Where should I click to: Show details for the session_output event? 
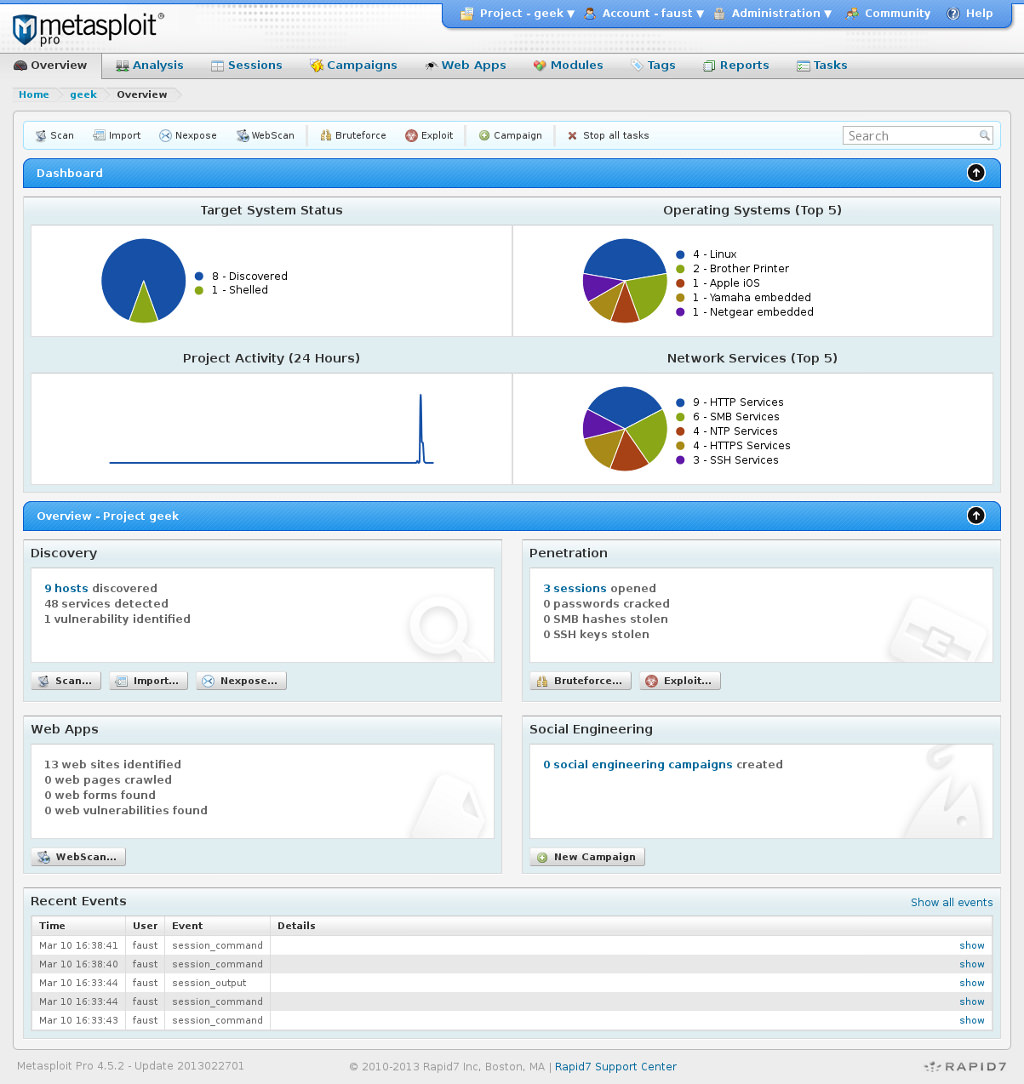[971, 983]
